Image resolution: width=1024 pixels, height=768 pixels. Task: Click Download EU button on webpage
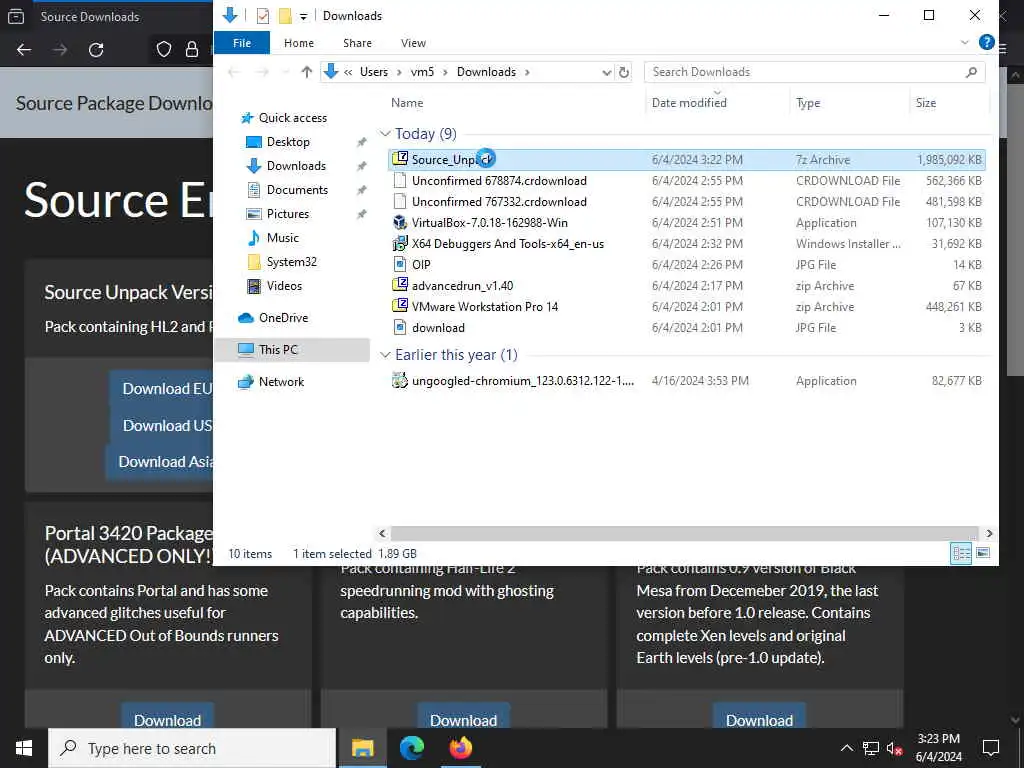(161, 389)
